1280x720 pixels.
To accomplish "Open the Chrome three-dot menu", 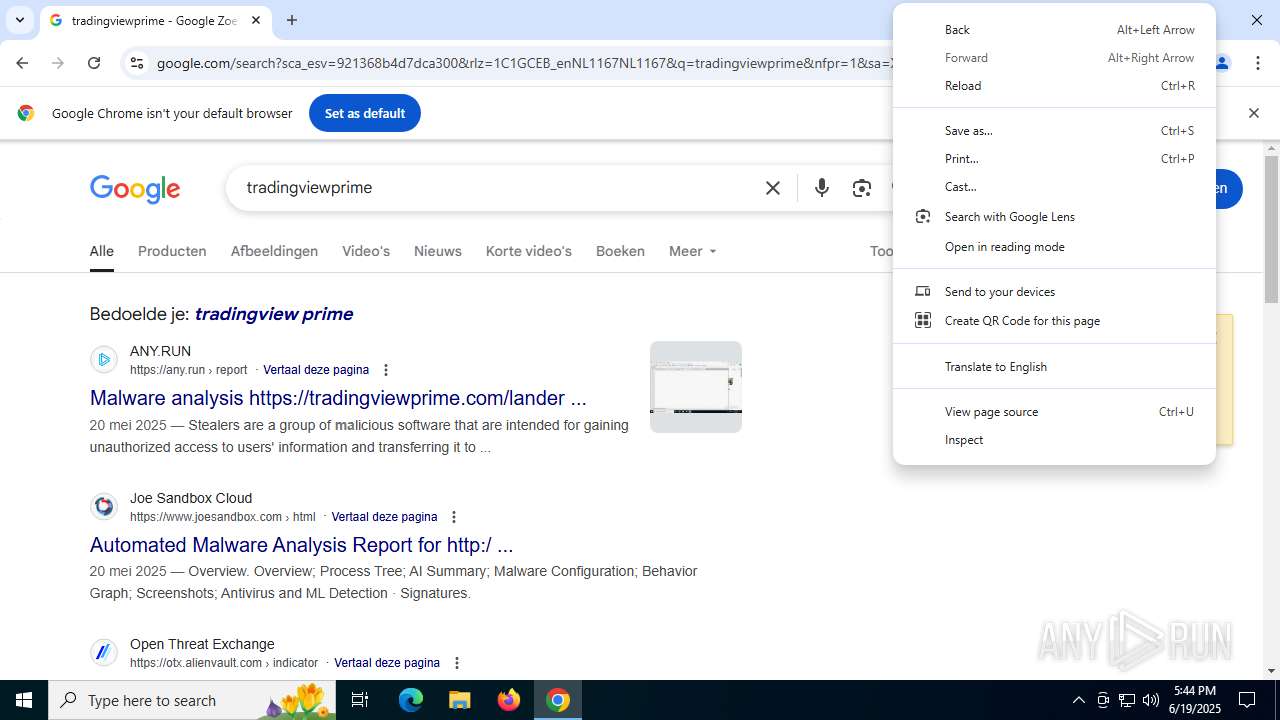I will tap(1258, 63).
